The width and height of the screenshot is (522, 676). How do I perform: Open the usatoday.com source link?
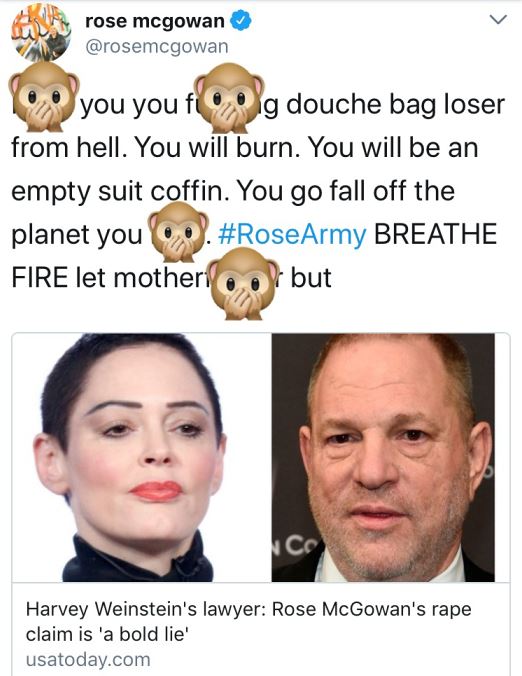[x=88, y=660]
